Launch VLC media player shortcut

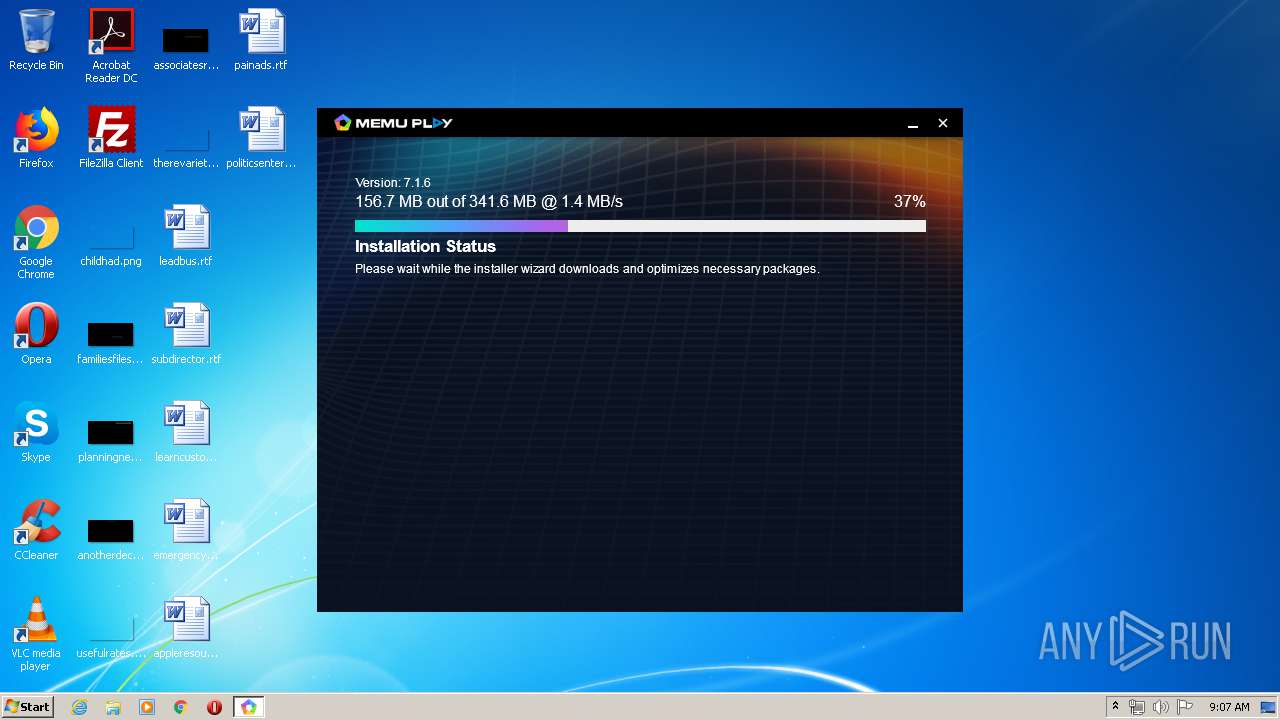point(36,634)
